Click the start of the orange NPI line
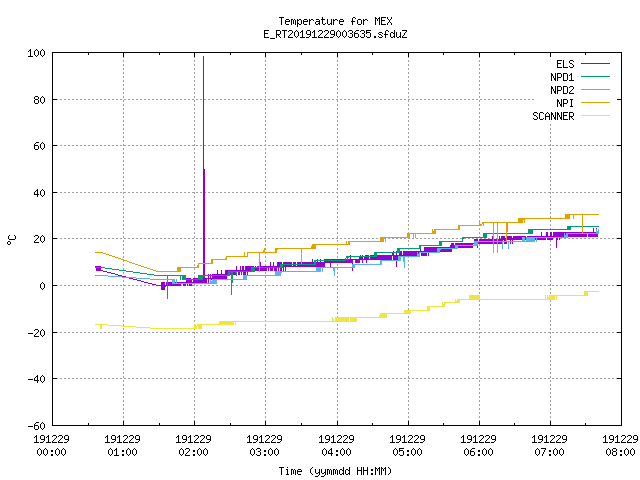Image resolution: width=640 pixels, height=480 pixels. tap(96, 252)
